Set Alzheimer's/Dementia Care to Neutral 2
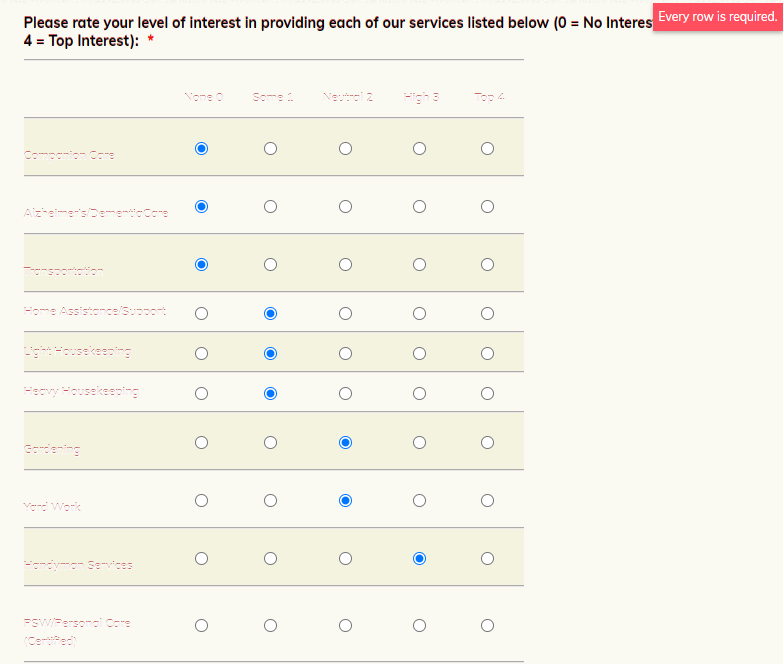The height and width of the screenshot is (664, 783). [345, 207]
